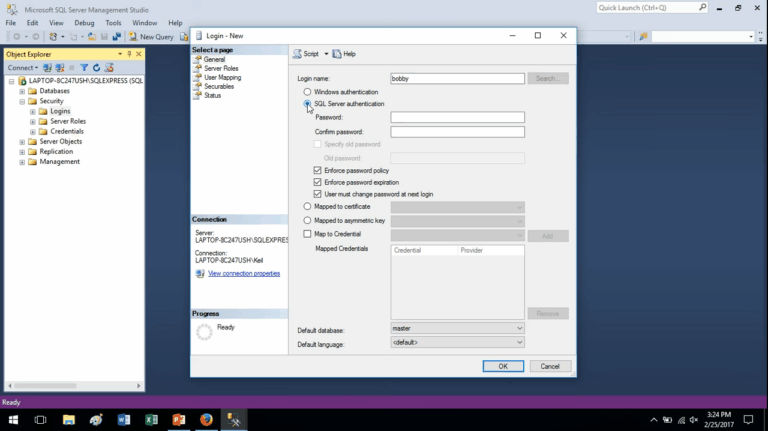768x431 pixels.
Task: Uncheck Enforce password policy
Action: 317,170
